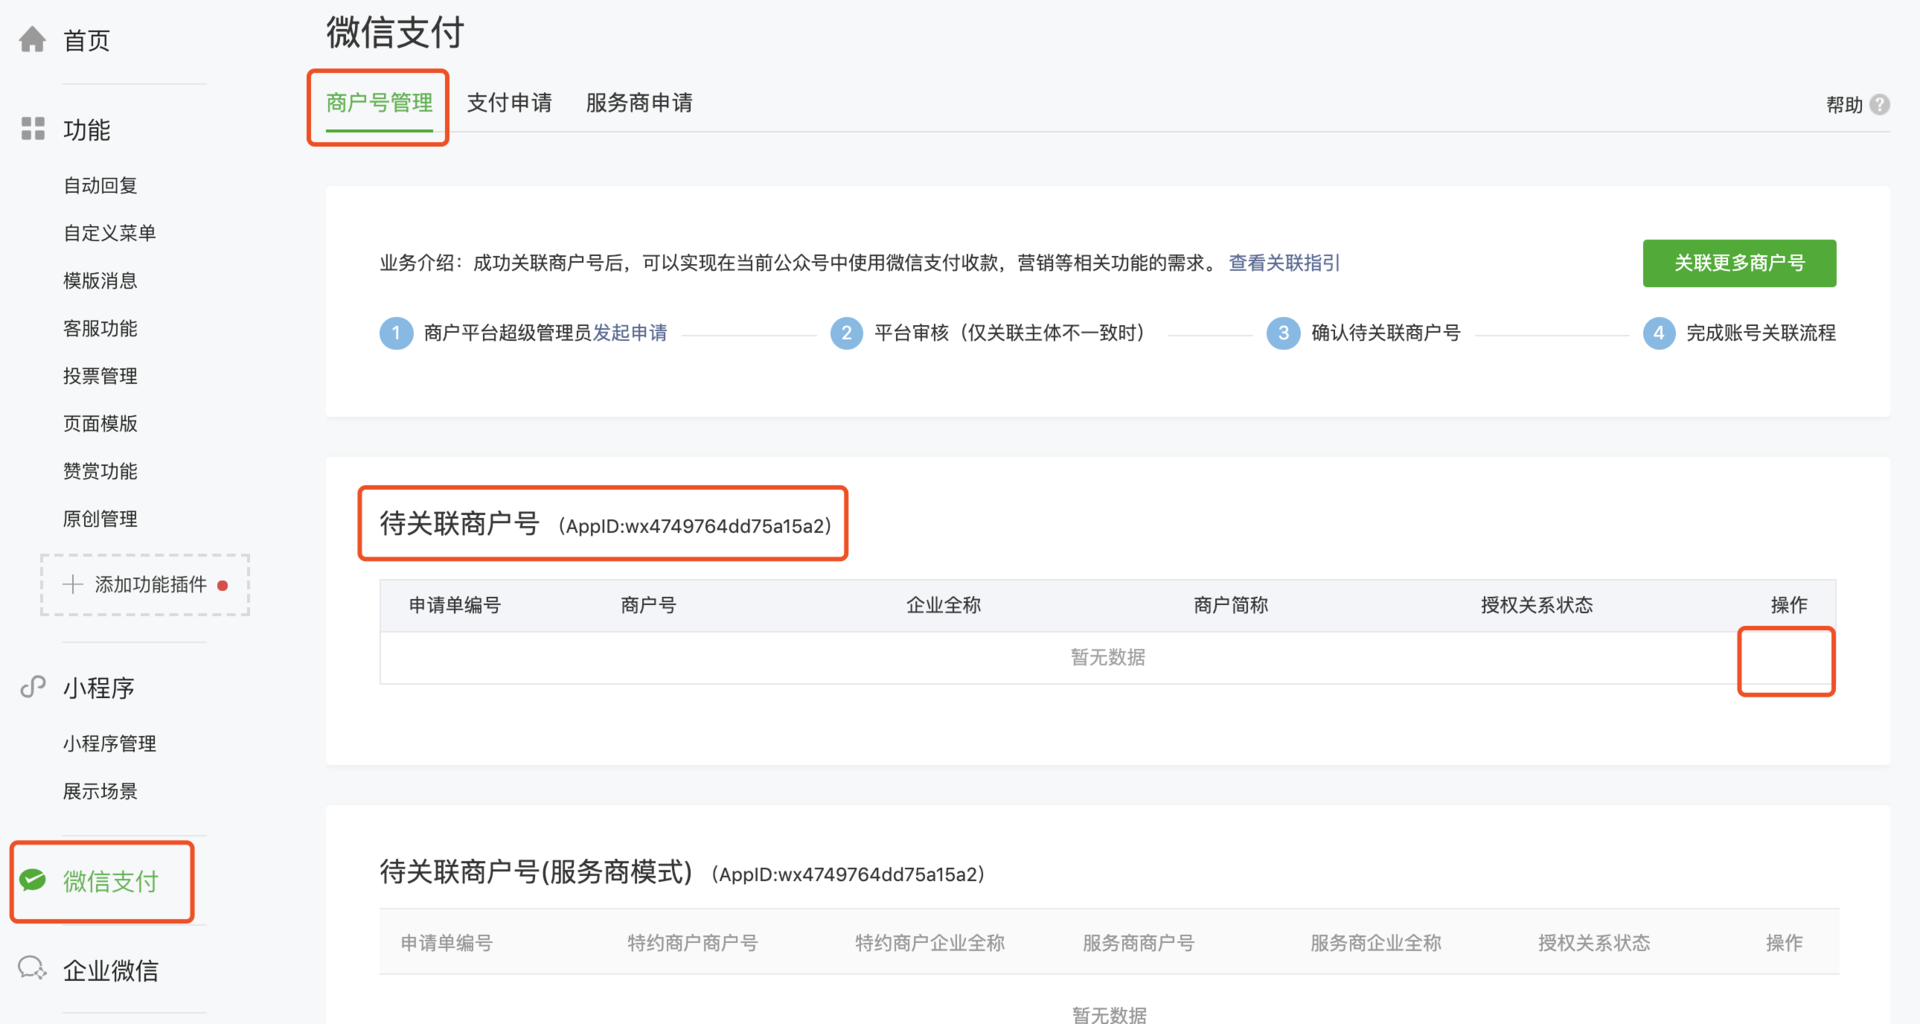1920x1024 pixels.
Task: Click the 商户简称 column header
Action: 1230,605
